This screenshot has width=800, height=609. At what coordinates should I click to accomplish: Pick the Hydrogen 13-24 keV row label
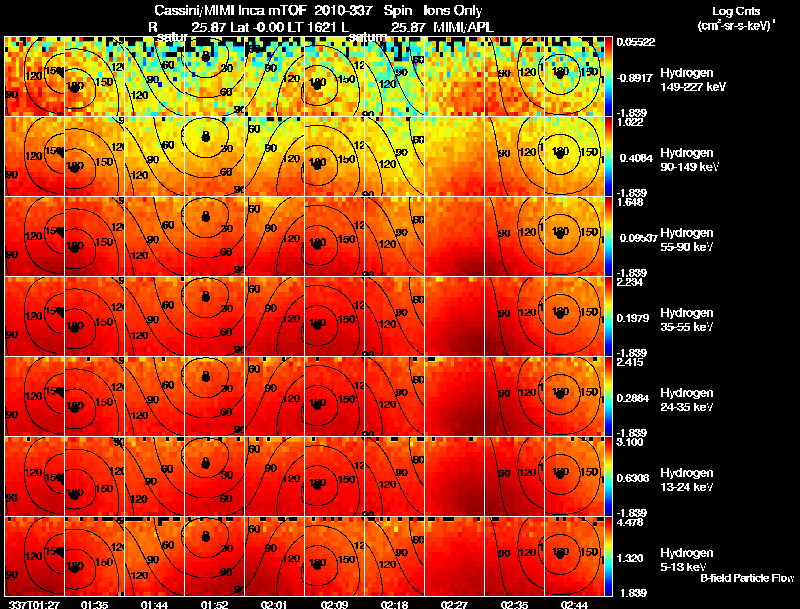click(x=686, y=480)
